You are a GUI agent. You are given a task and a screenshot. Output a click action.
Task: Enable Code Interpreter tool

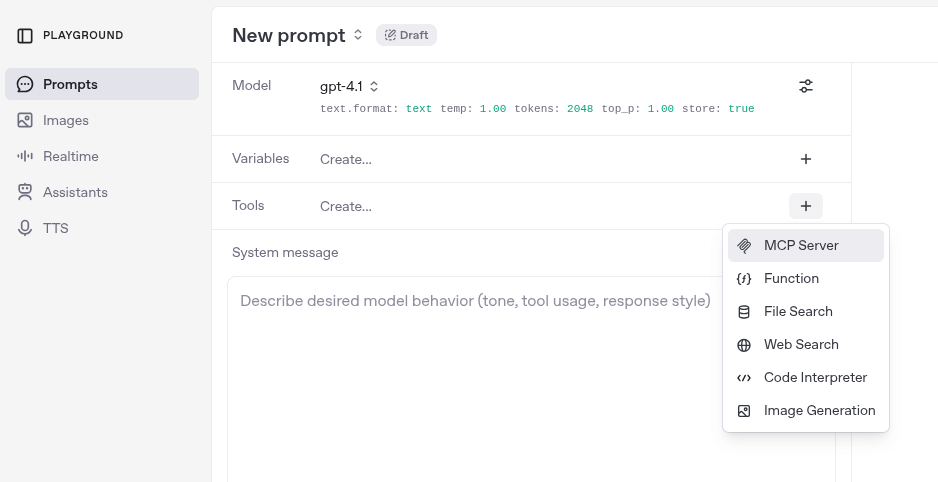click(x=814, y=378)
